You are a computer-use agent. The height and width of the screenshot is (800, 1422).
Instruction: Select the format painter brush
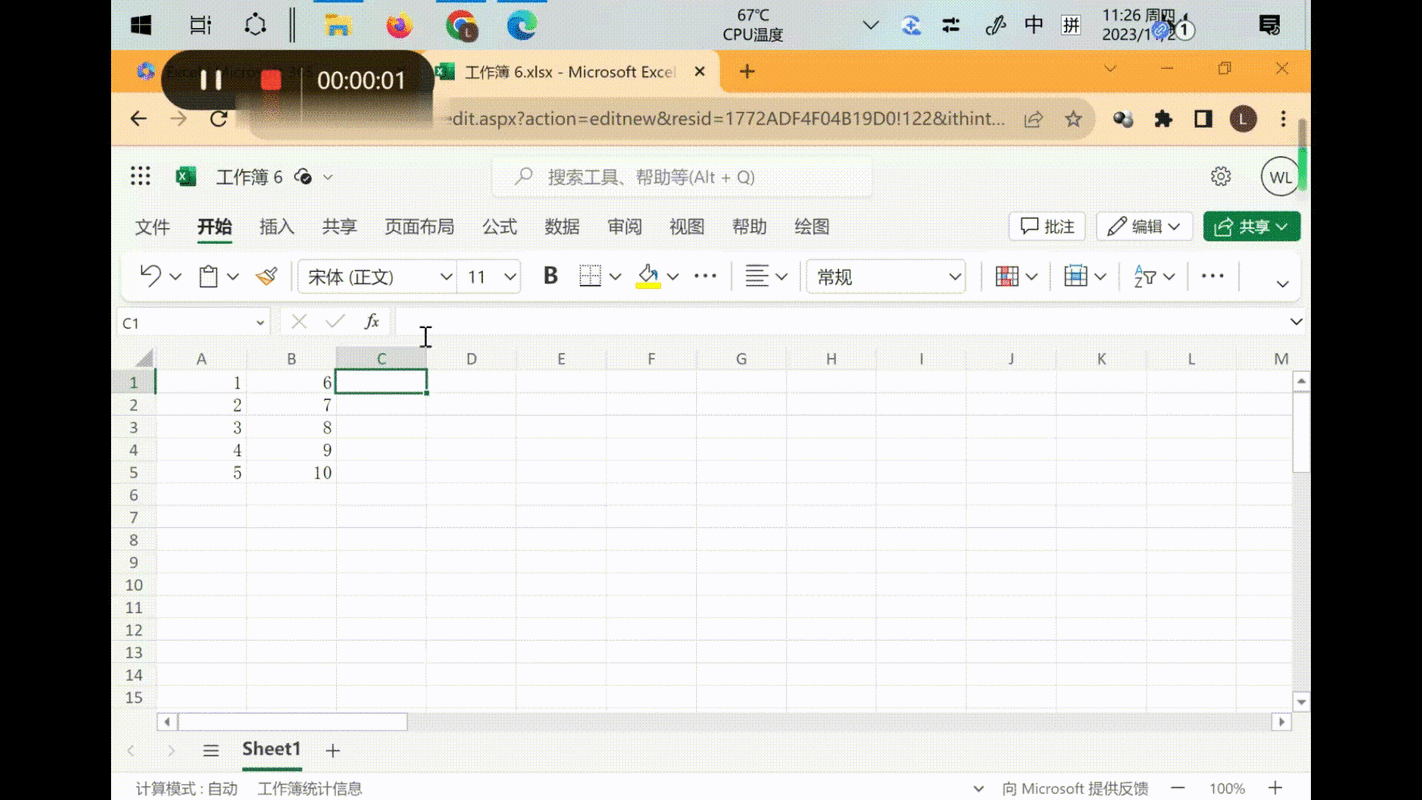pos(266,277)
